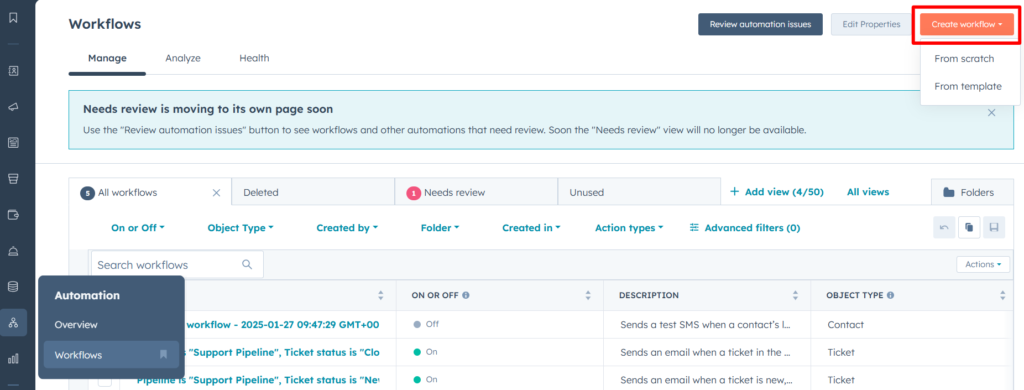Open the Reporting bar chart sidebar icon
The height and width of the screenshot is (390, 1024).
[x=13, y=358]
